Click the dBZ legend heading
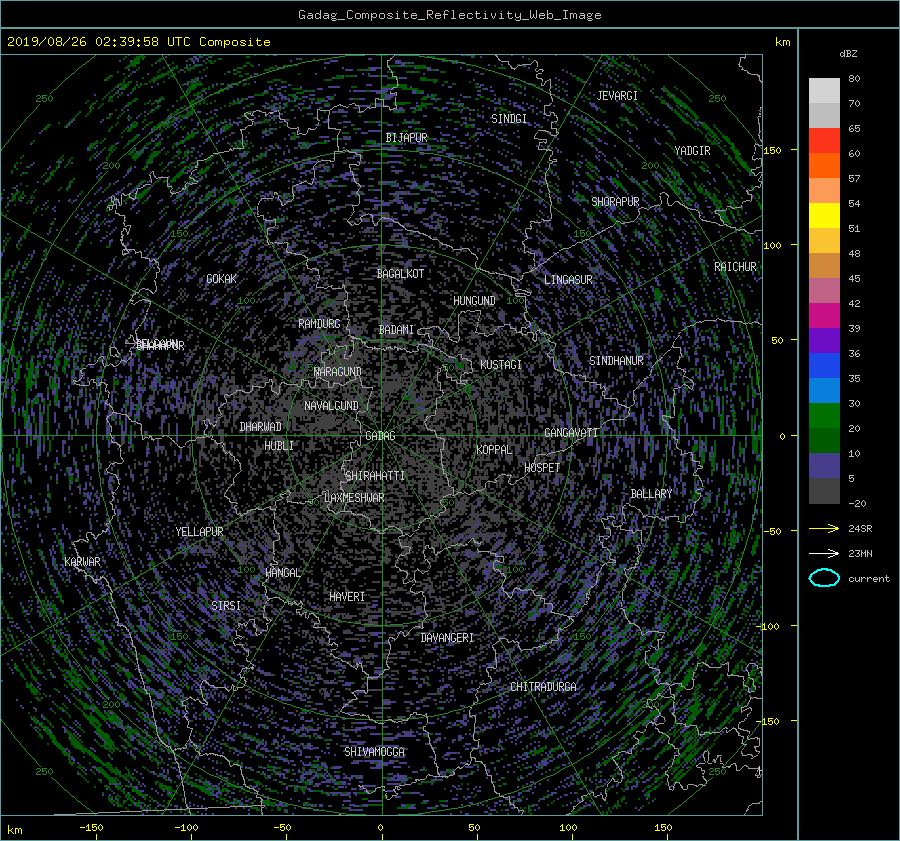Screen dimensions: 900x841 848,54
